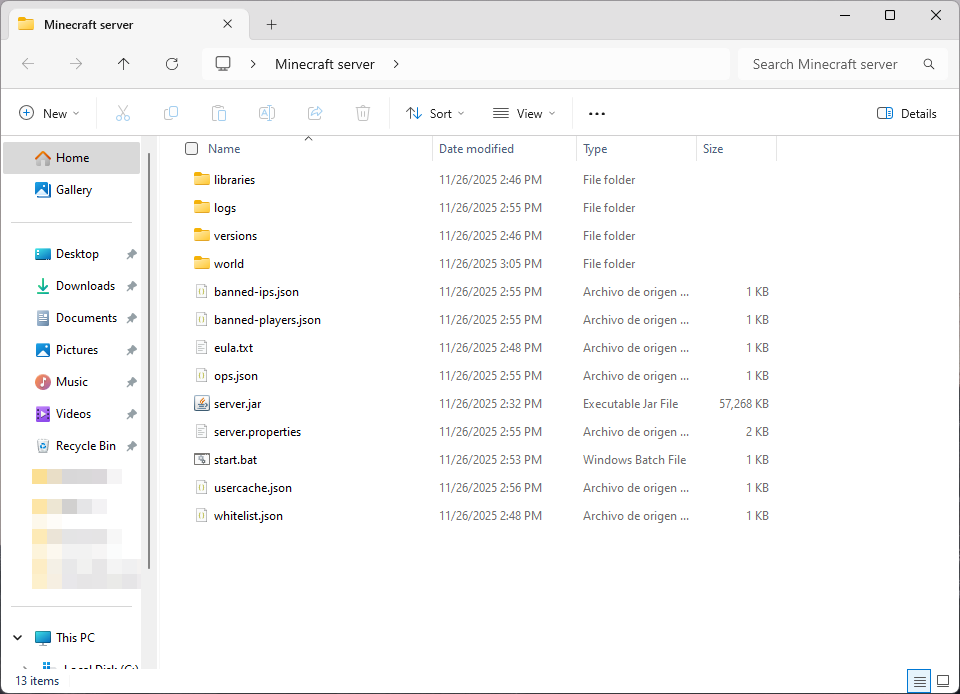Refresh the folder with the refresh icon
The width and height of the screenshot is (960, 694).
coord(171,63)
